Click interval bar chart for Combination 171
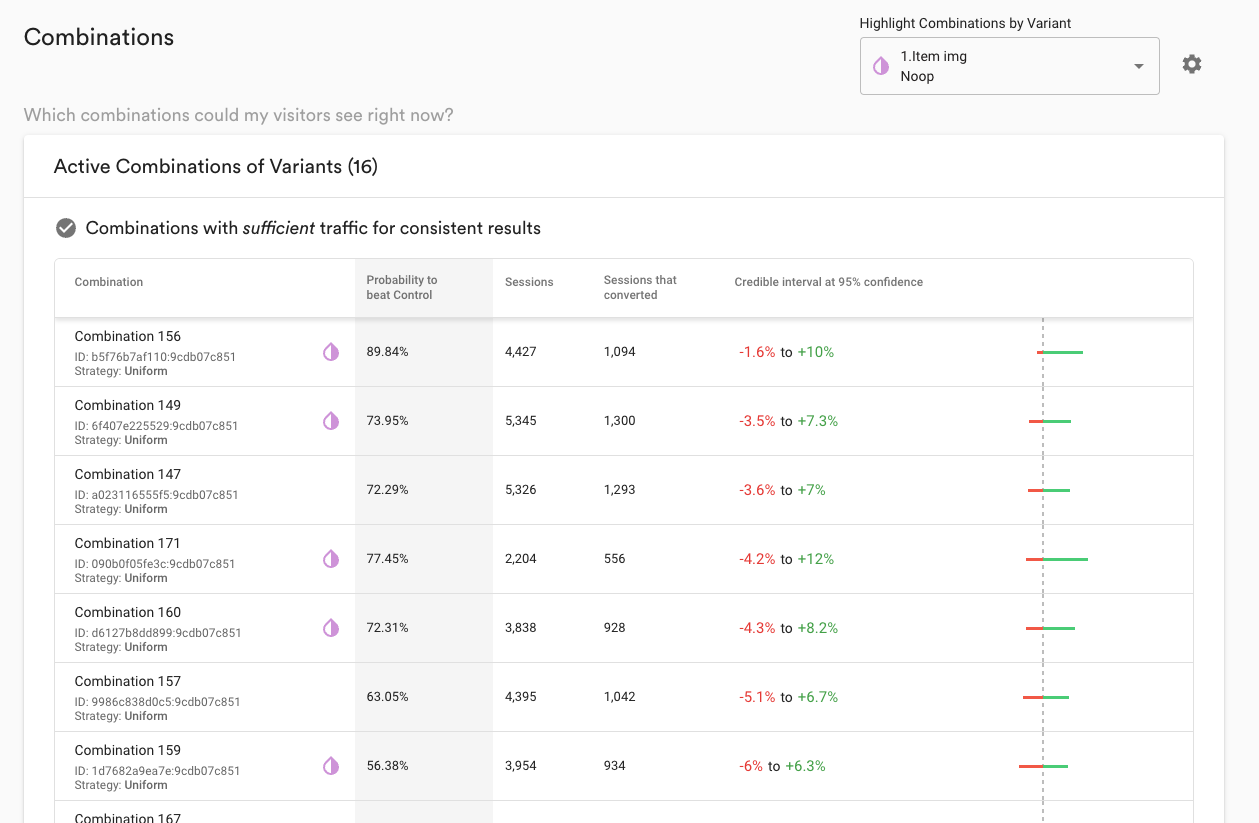The height and width of the screenshot is (823, 1259). coord(1056,559)
